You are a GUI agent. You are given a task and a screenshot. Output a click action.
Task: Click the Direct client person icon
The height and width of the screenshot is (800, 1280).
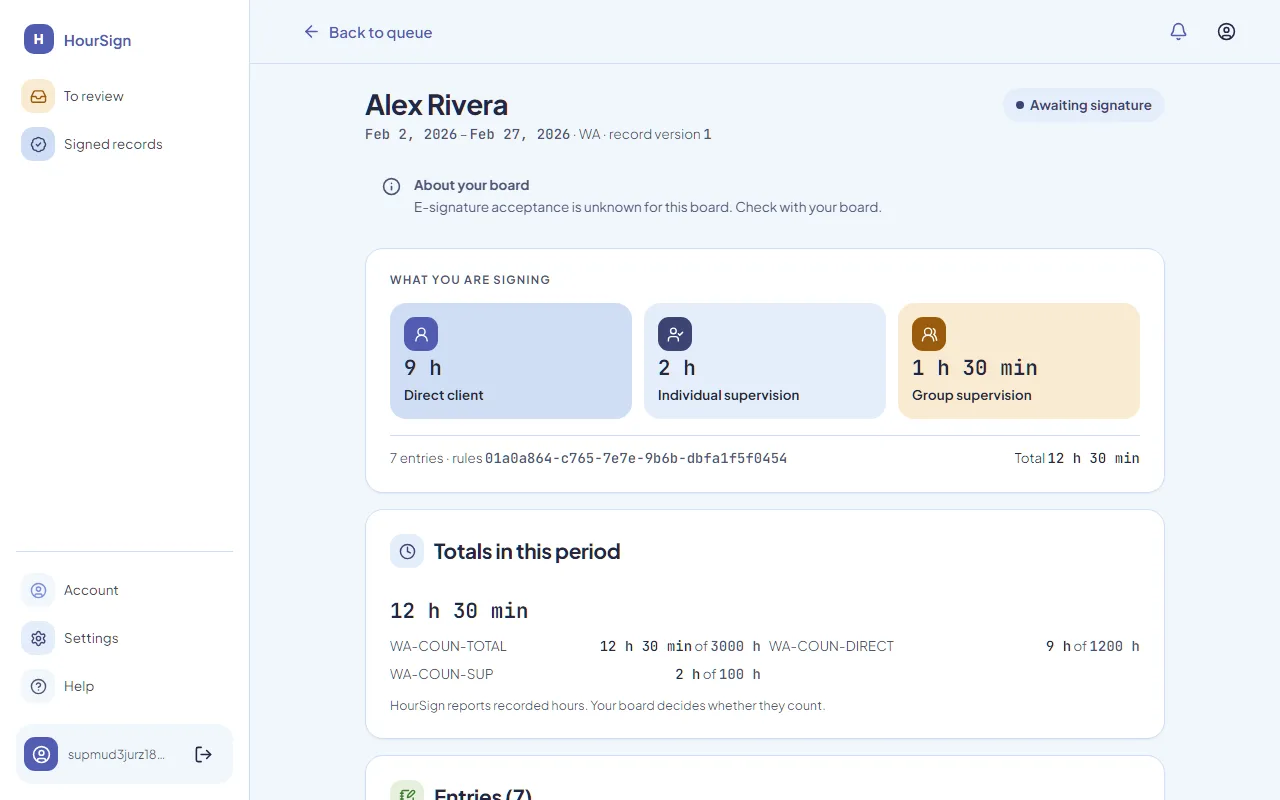coord(421,334)
